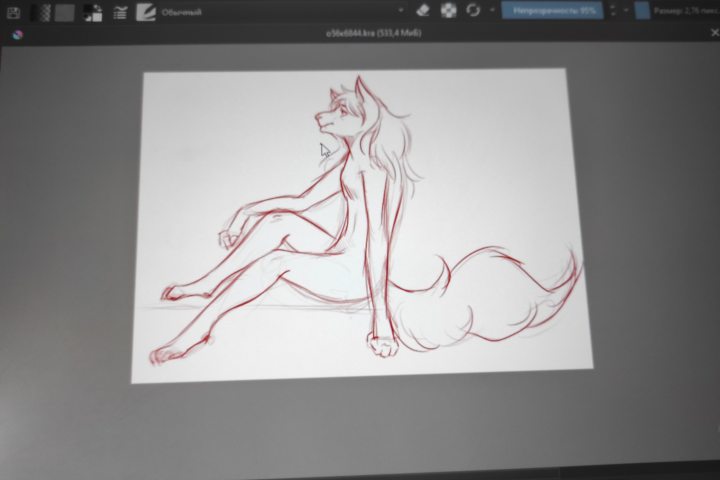Toggle preserve alpha checkerboard button

pos(448,10)
